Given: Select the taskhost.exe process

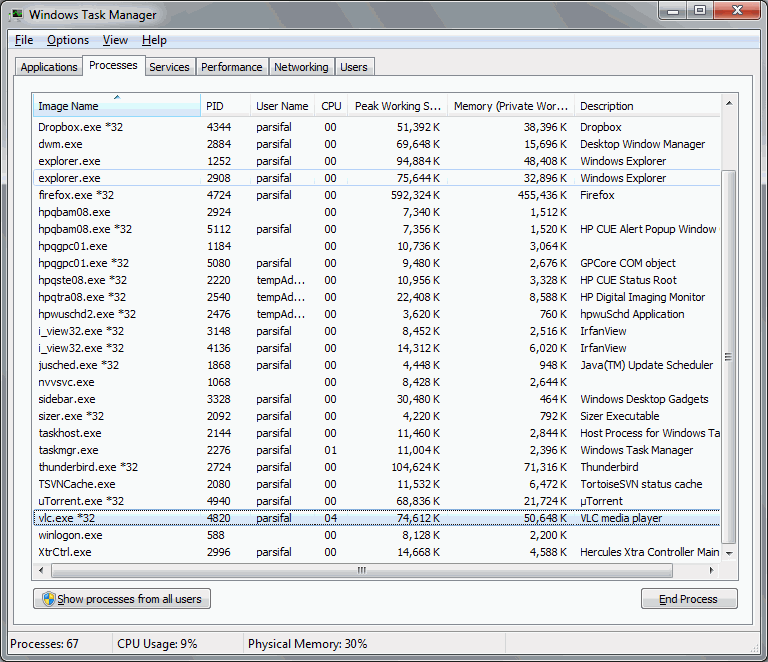Looking at the screenshot, I should click(x=377, y=433).
